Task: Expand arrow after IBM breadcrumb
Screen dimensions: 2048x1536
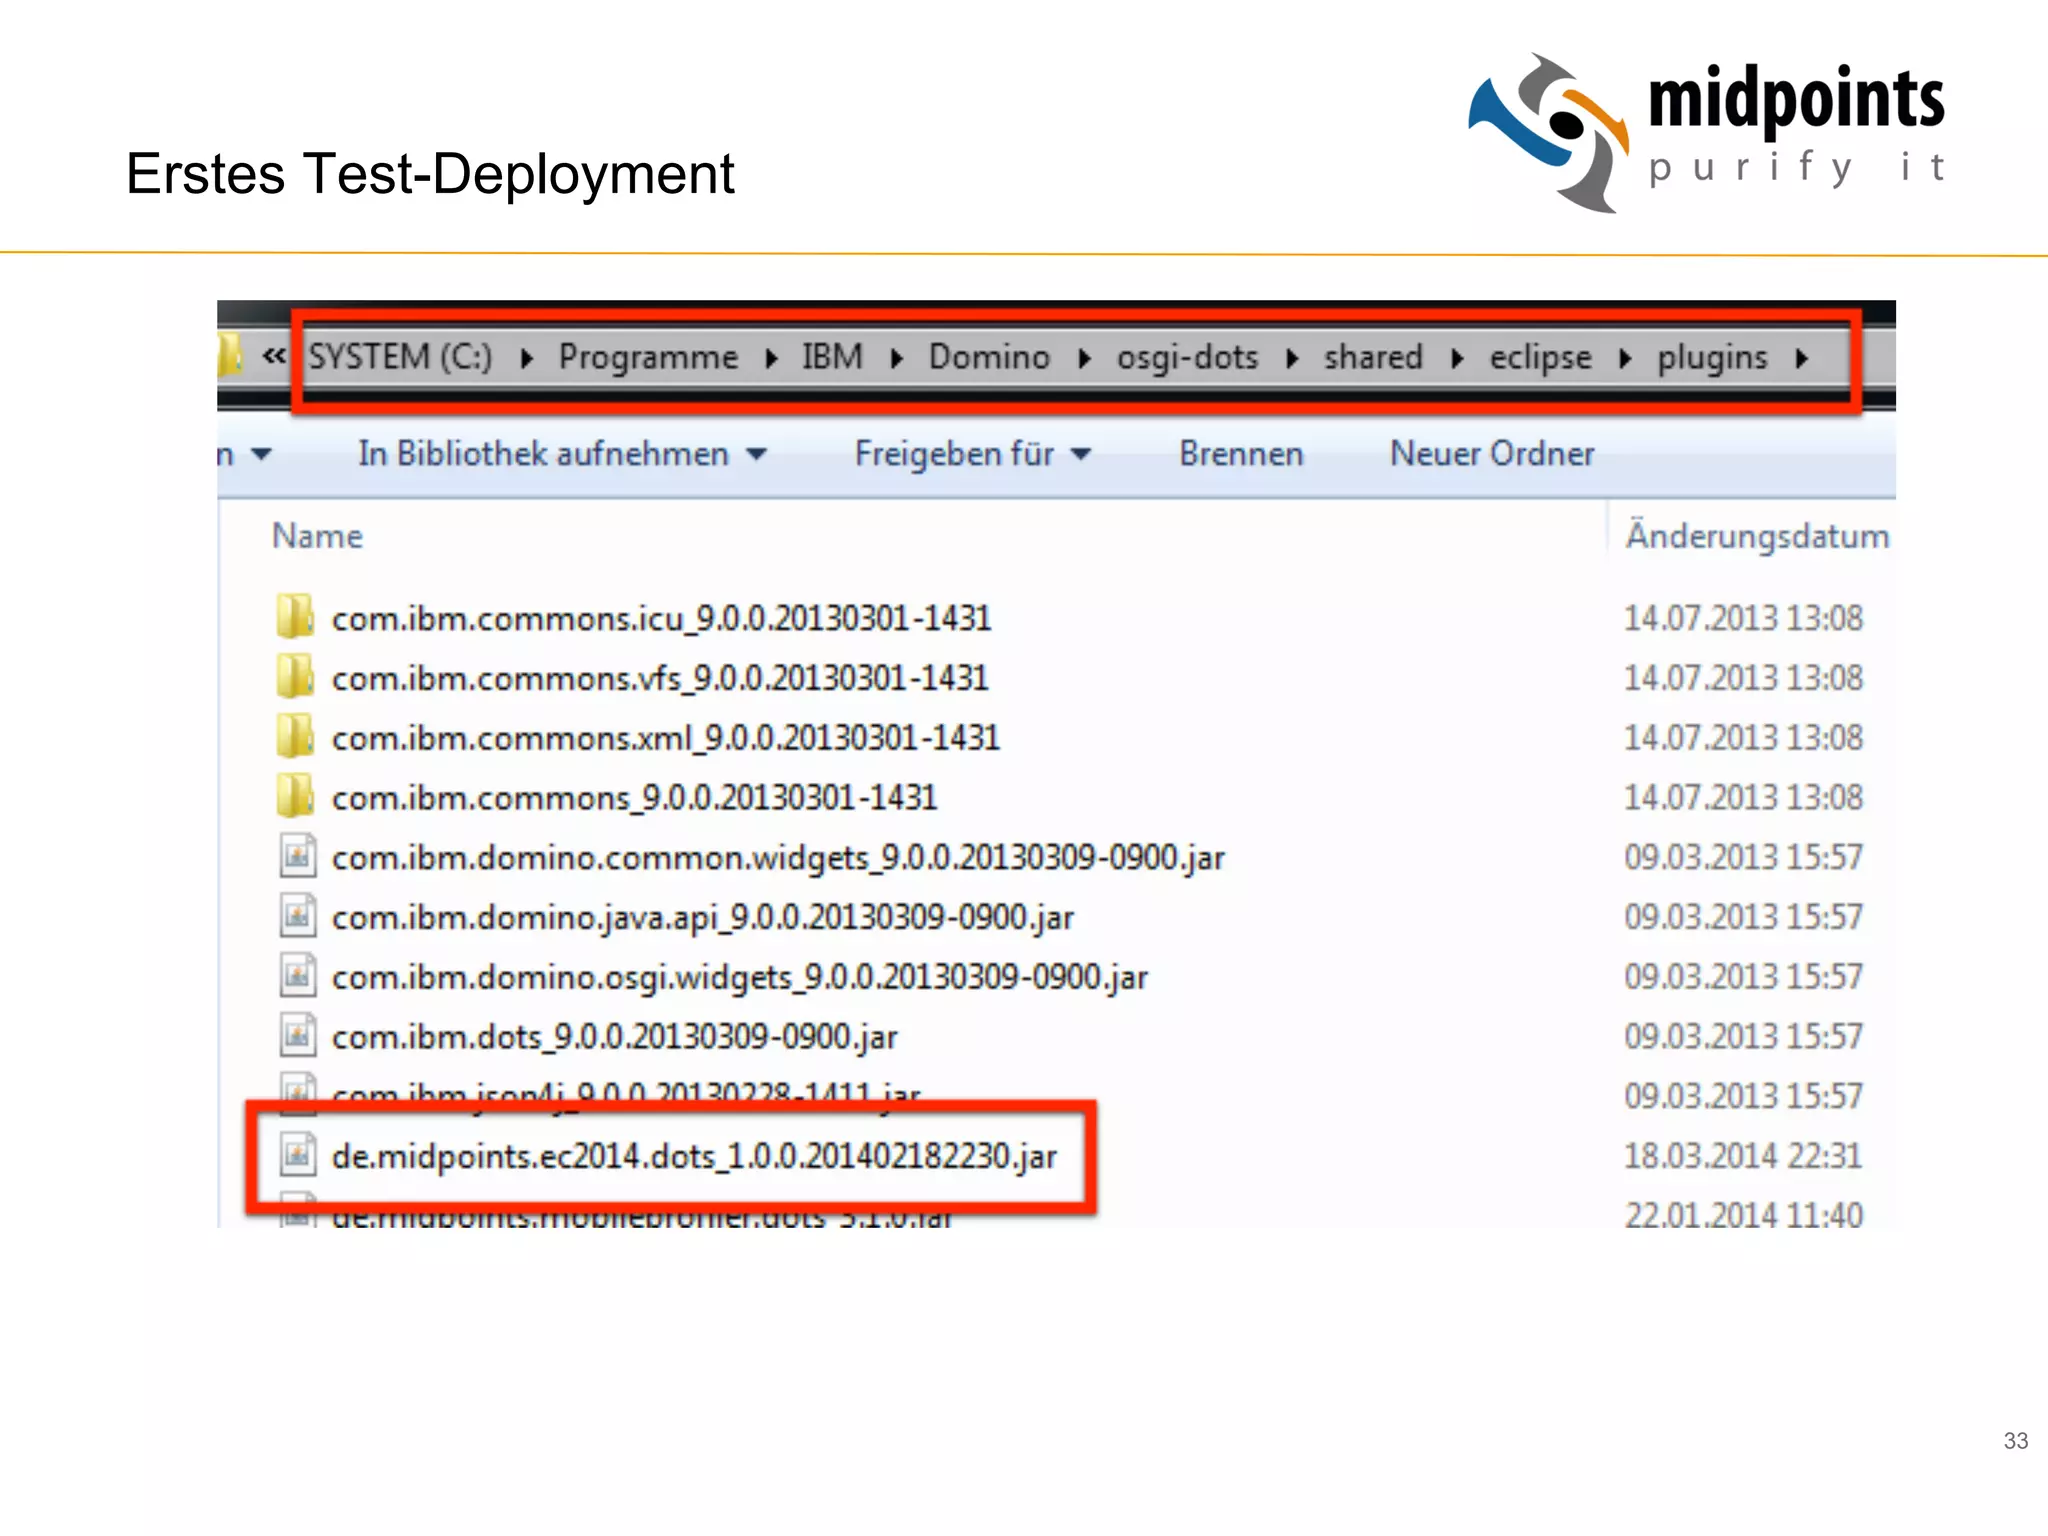Action: 896,358
